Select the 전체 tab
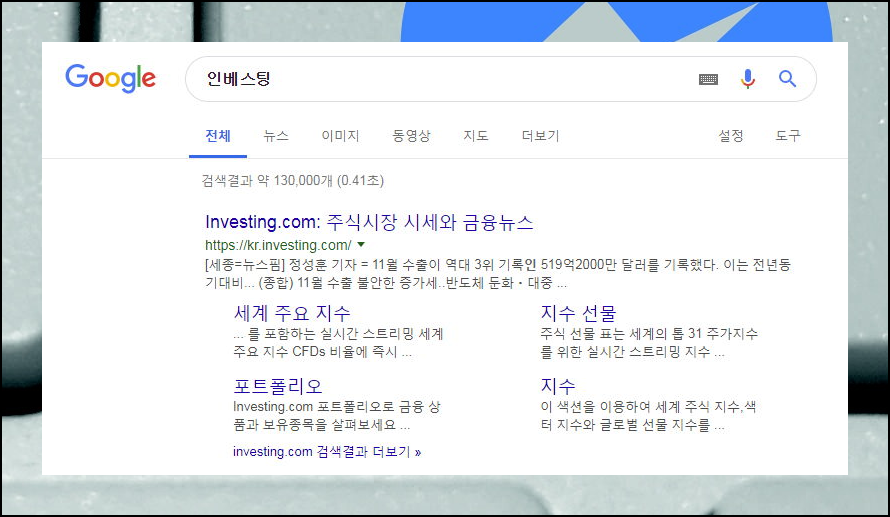Image resolution: width=890 pixels, height=517 pixels. pyautogui.click(x=218, y=136)
